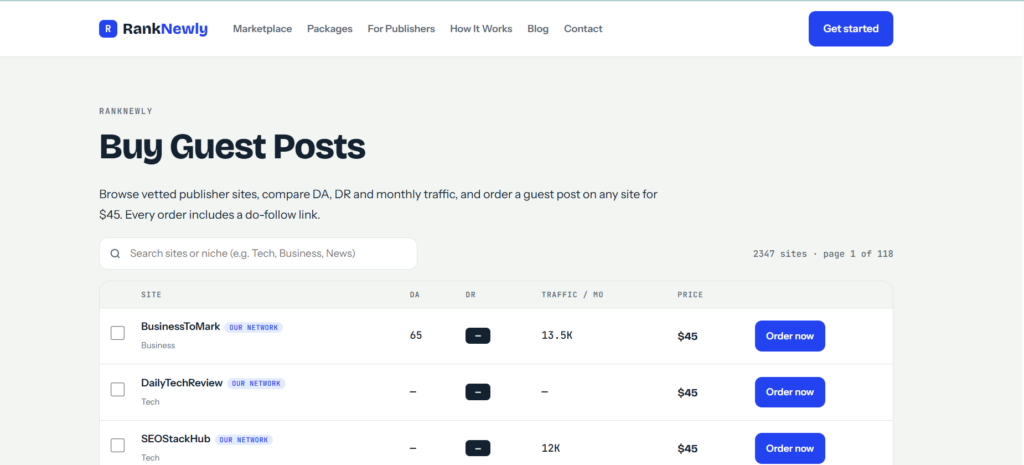1024x465 pixels.
Task: Click the DA value 65
Action: (x=416, y=336)
